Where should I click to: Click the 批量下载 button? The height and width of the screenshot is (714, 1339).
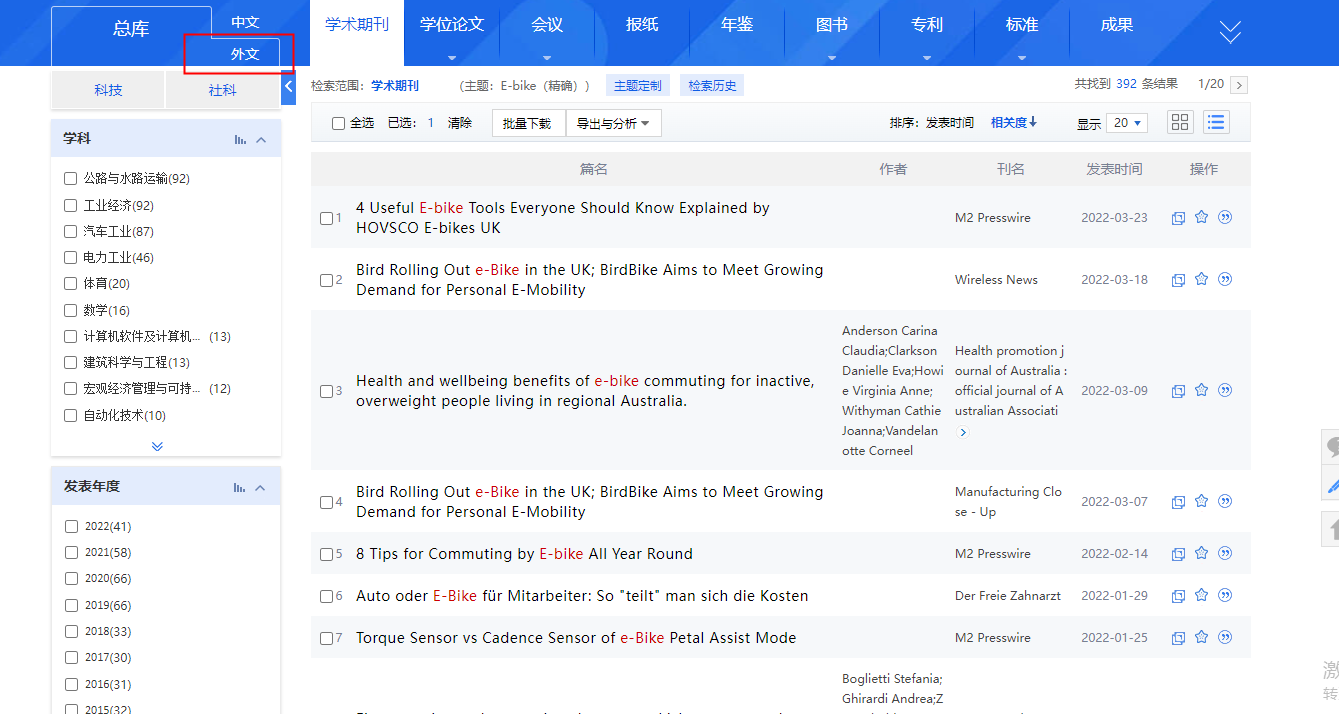527,124
